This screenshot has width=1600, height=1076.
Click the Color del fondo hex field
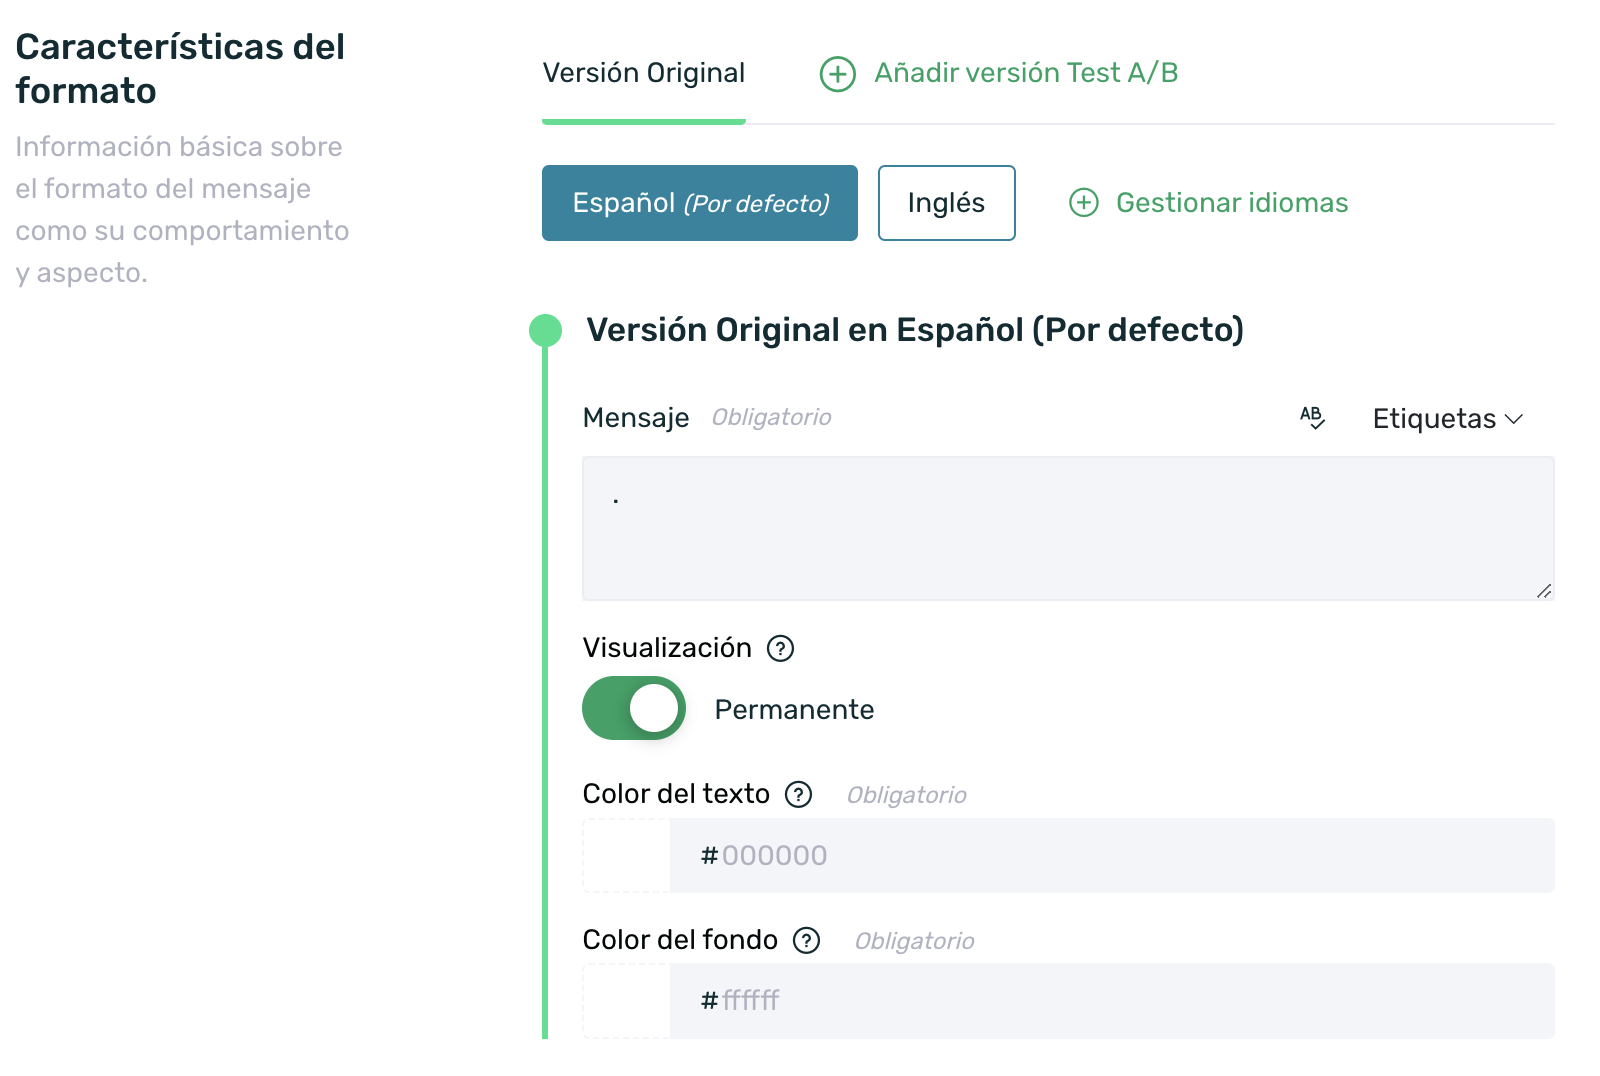tap(1112, 1001)
